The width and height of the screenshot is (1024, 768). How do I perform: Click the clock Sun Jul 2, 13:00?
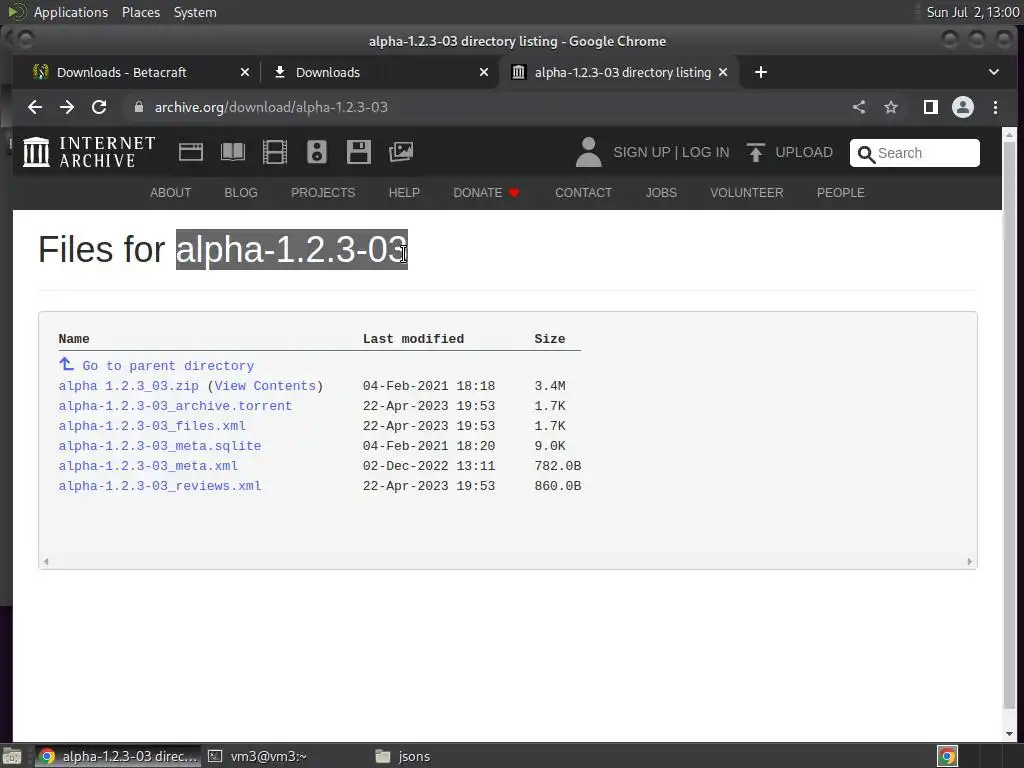pyautogui.click(x=973, y=12)
